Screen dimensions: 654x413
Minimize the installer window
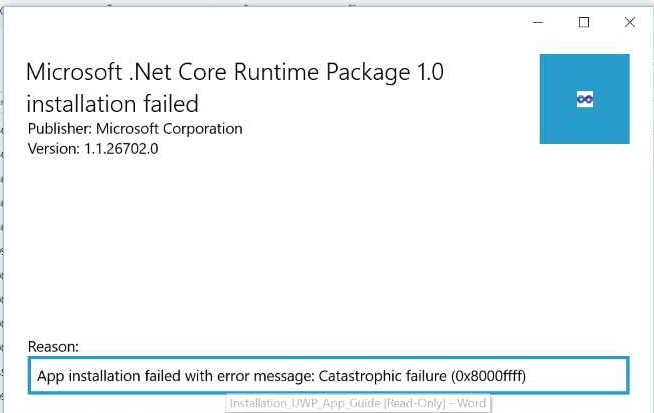[539, 22]
